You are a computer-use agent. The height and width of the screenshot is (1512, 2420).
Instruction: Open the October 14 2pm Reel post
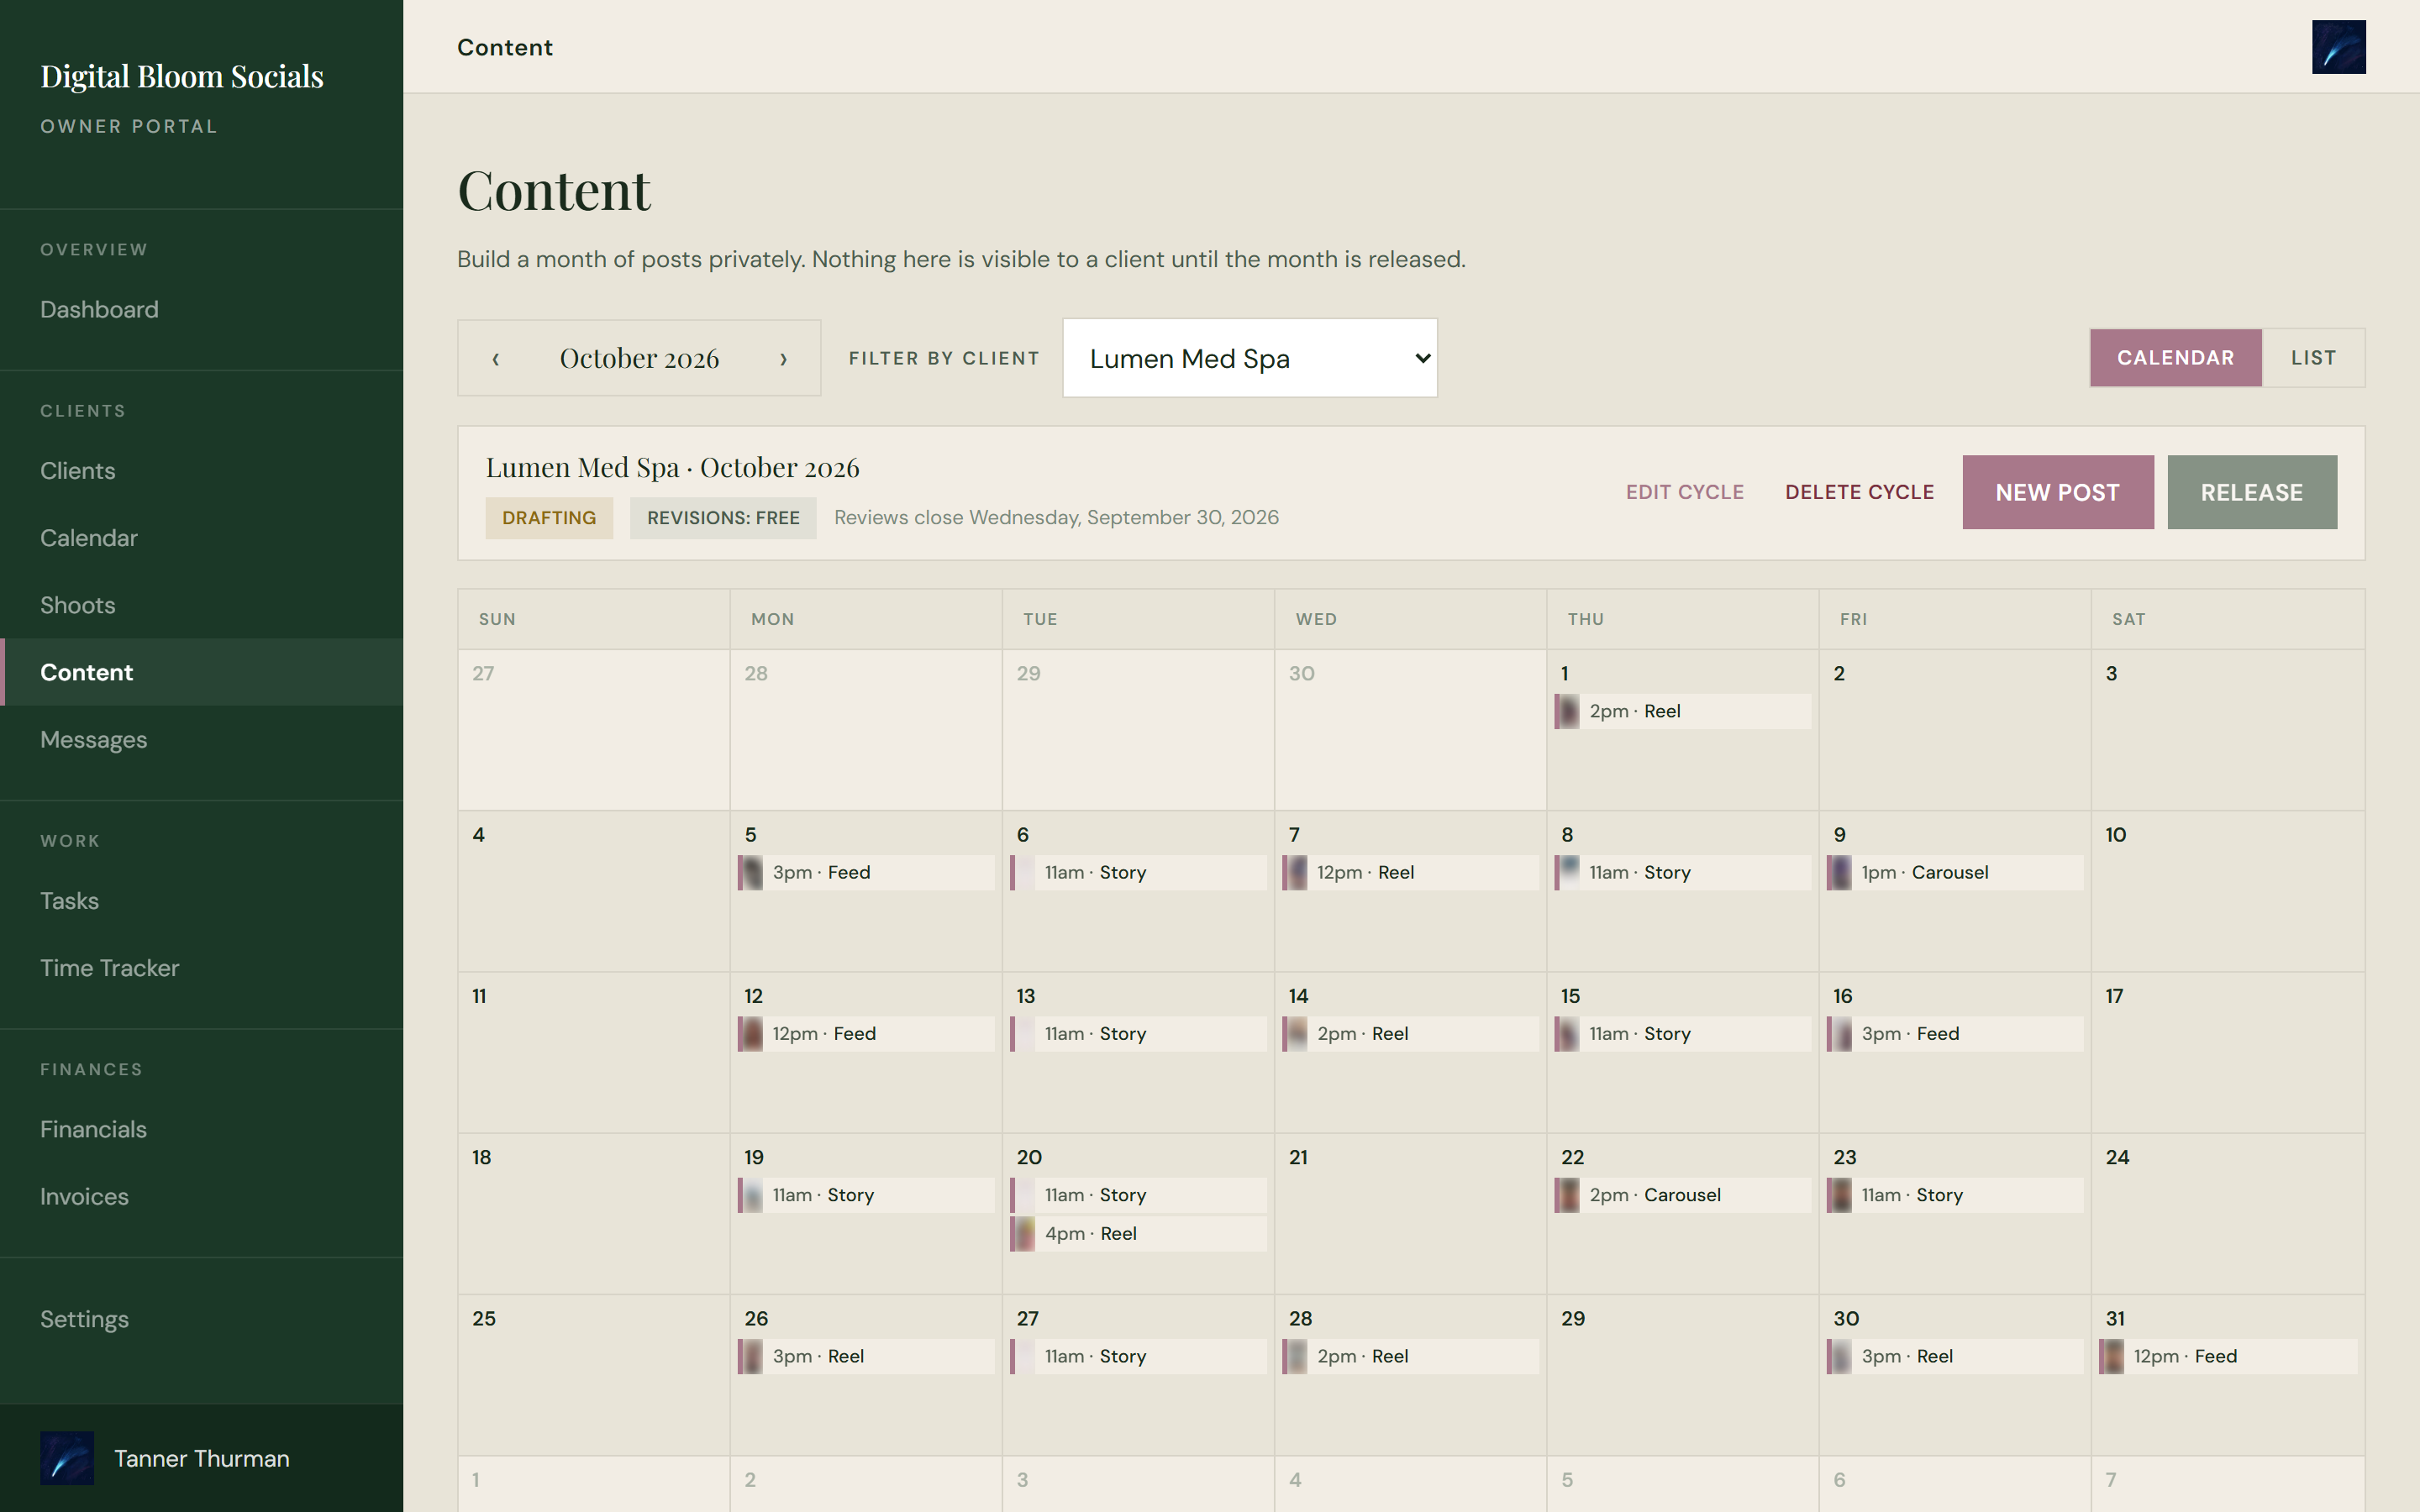[1410, 1034]
